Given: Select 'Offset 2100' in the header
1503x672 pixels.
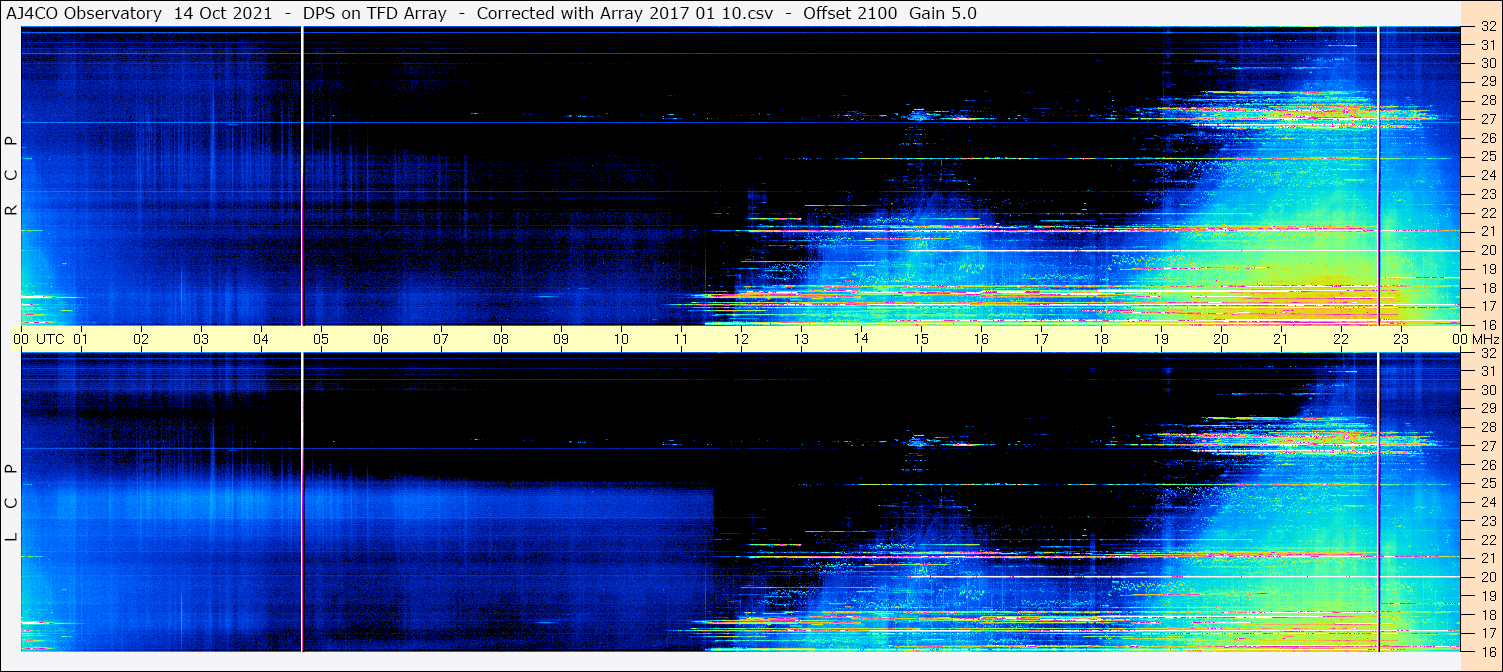Looking at the screenshot, I should coord(850,13).
